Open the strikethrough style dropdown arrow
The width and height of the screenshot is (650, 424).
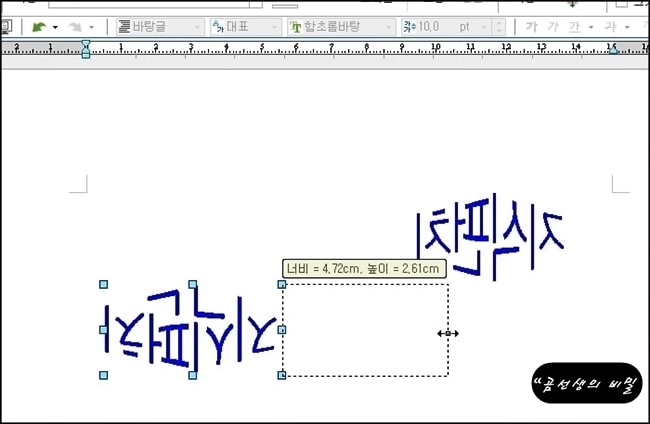627,27
